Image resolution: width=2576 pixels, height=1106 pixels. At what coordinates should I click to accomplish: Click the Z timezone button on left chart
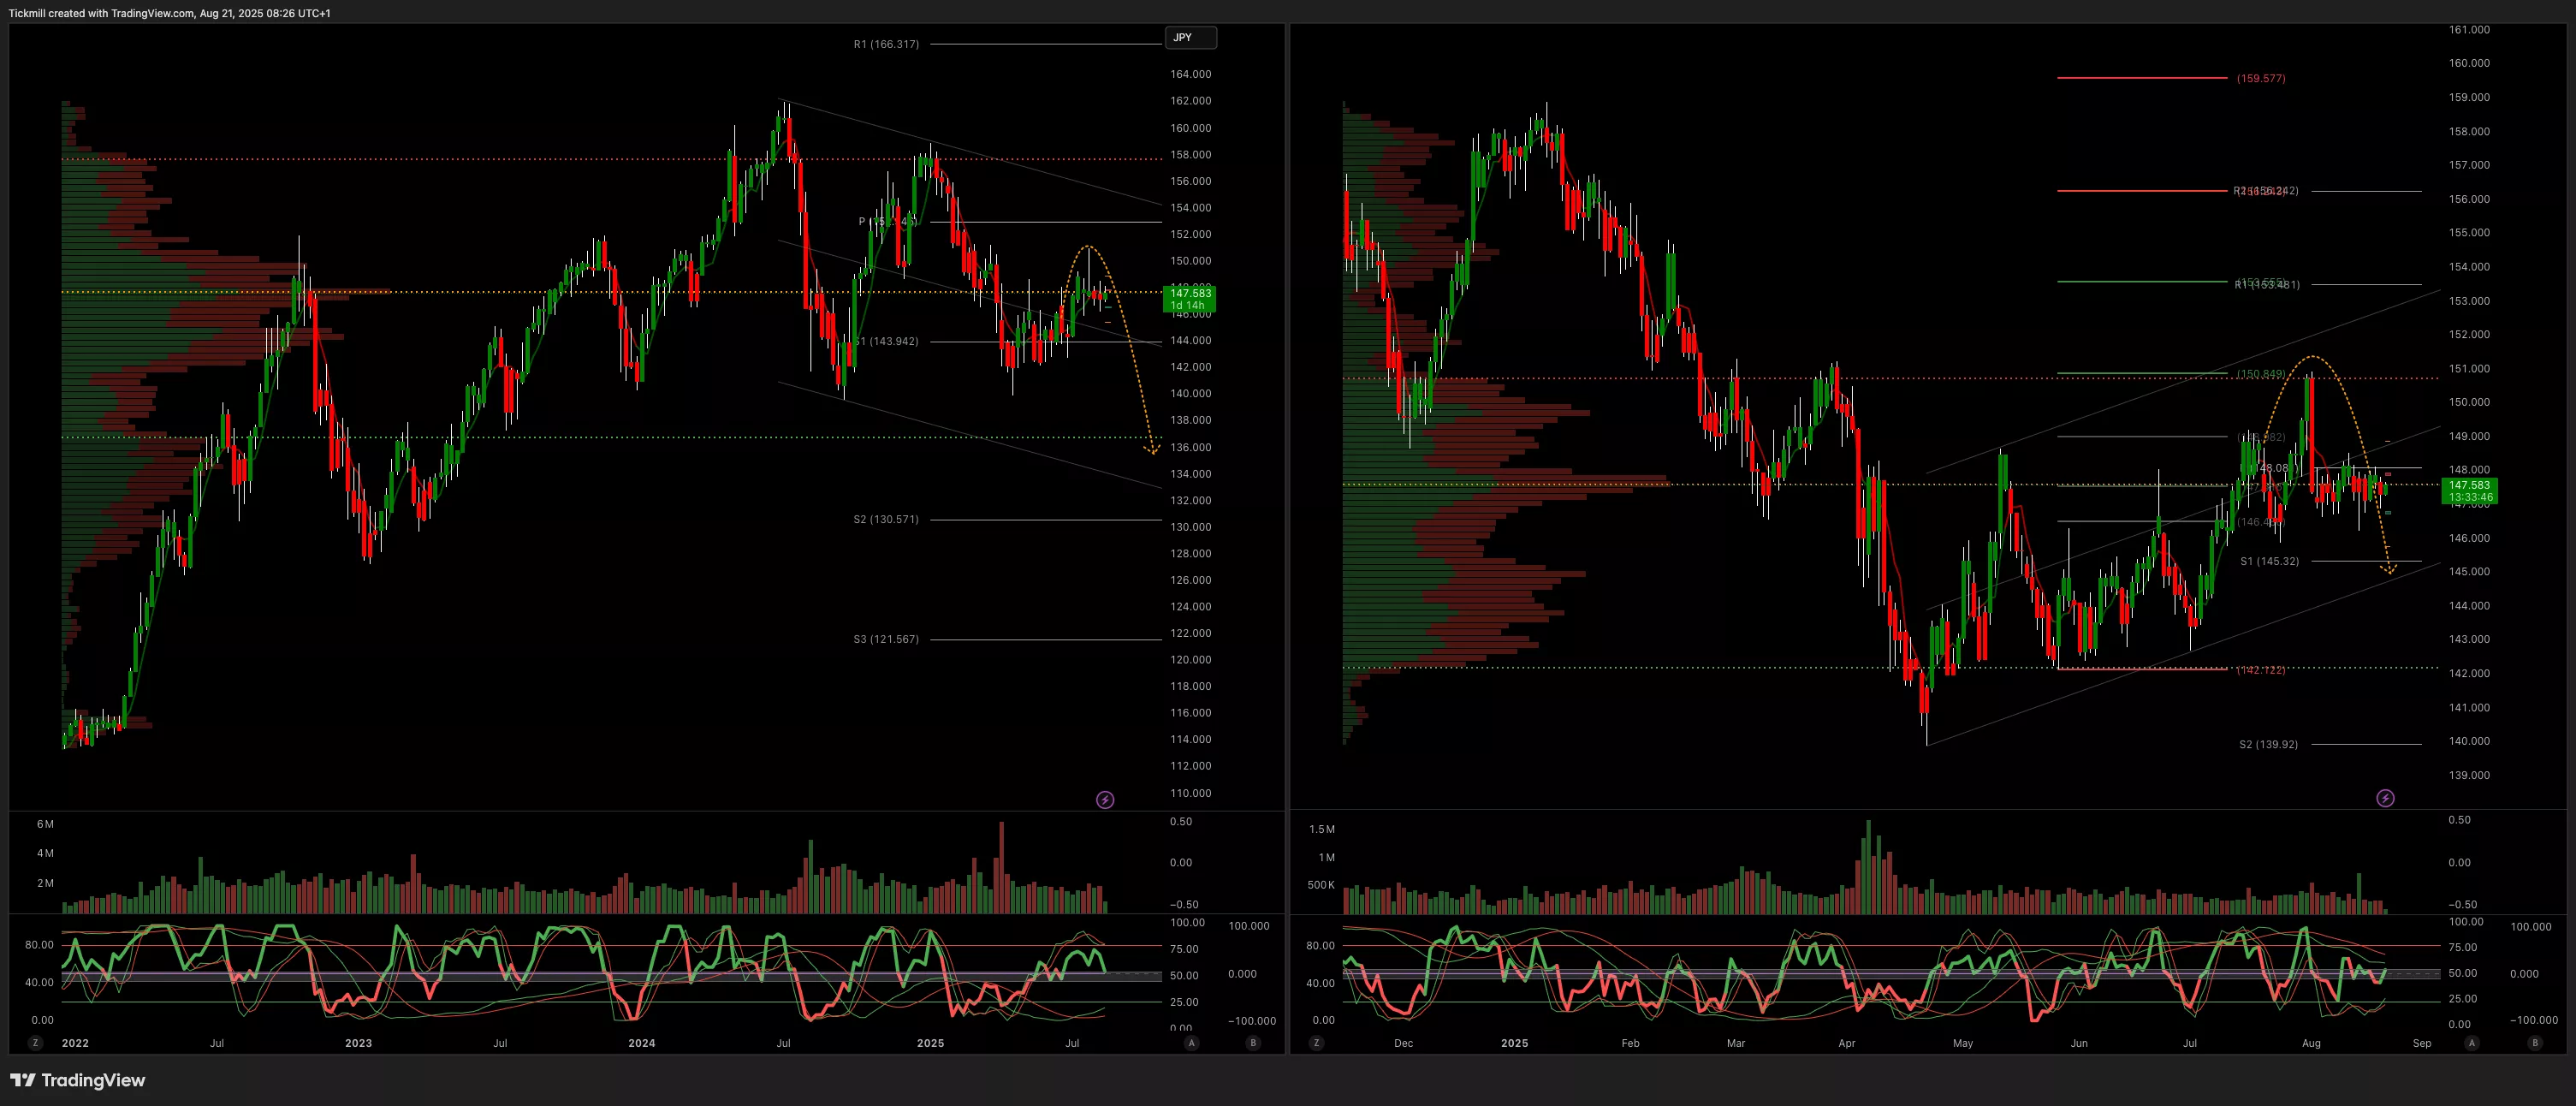click(35, 1043)
